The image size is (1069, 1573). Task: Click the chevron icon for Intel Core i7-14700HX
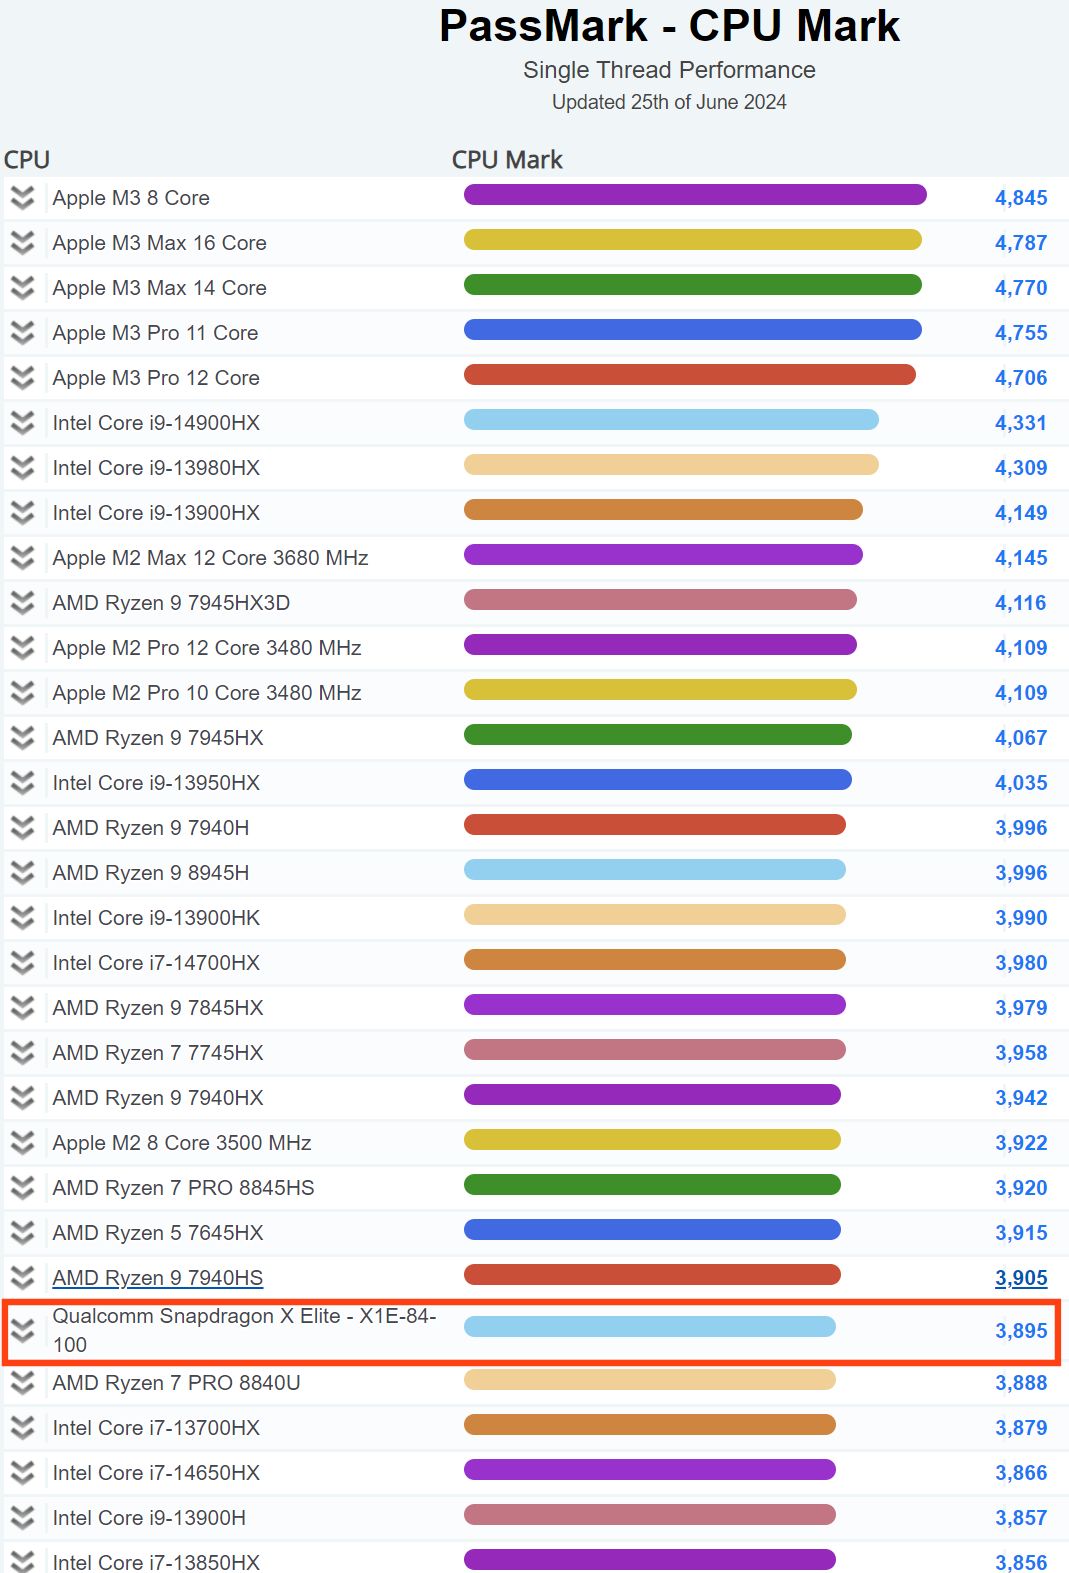(x=22, y=963)
